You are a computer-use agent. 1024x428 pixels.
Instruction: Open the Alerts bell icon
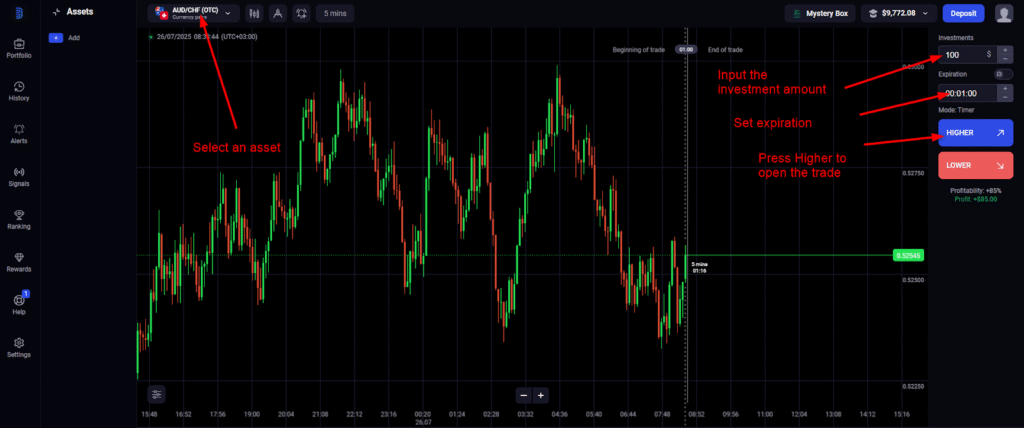(x=18, y=133)
